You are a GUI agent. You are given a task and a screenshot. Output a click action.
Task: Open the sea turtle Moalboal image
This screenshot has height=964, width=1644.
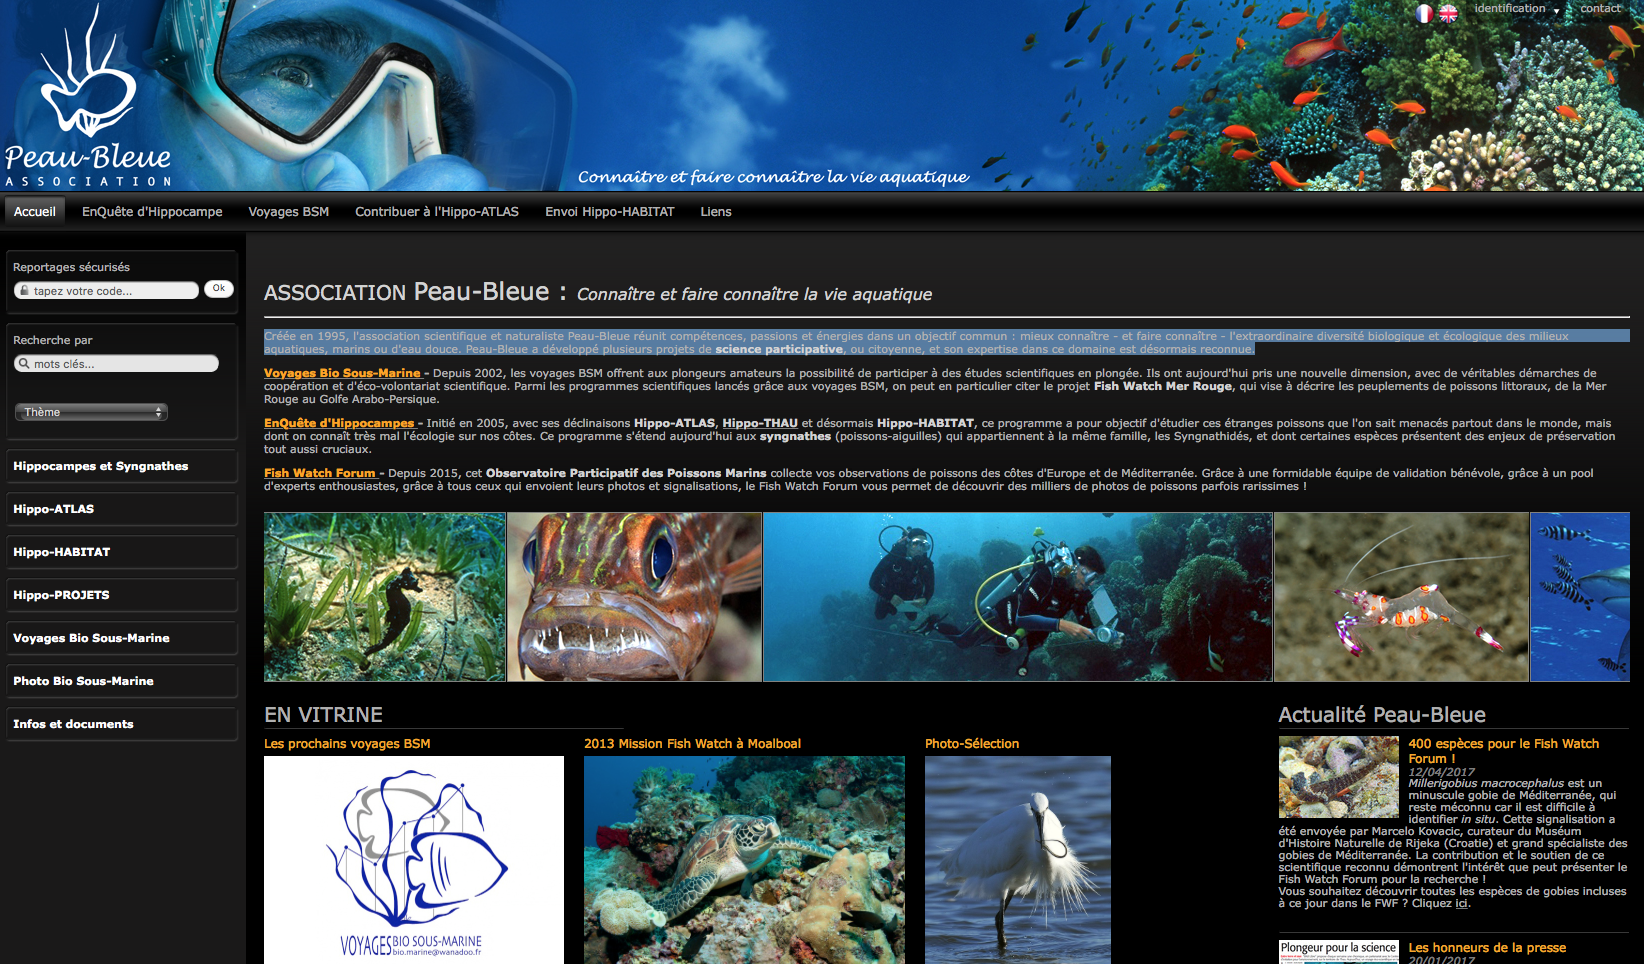tap(744, 860)
